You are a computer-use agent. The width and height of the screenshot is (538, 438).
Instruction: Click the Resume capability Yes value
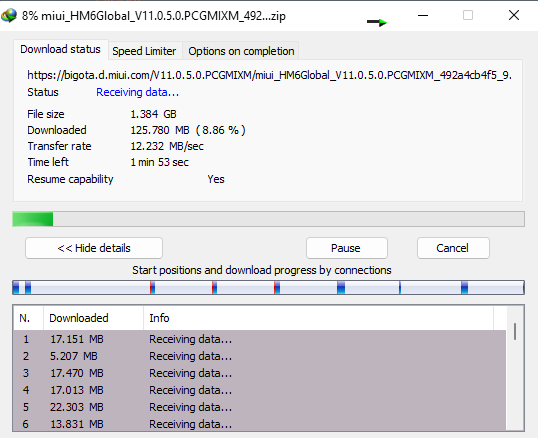(x=216, y=179)
